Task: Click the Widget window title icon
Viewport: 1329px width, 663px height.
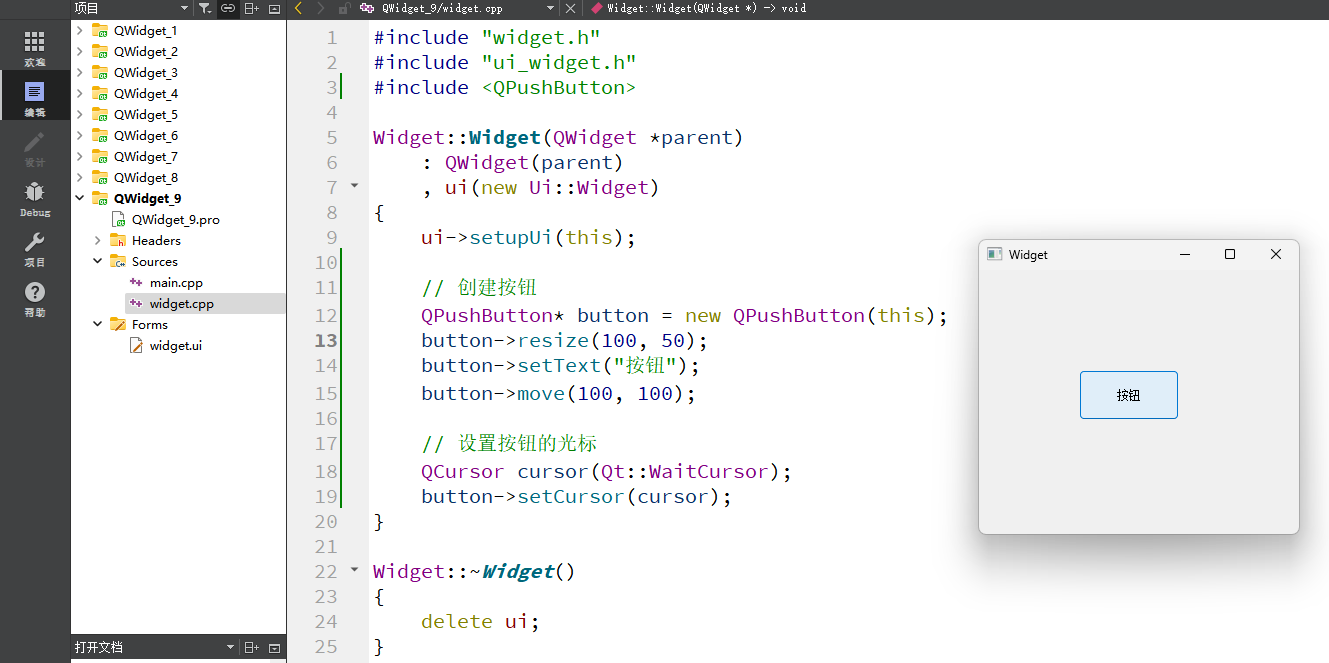Action: 994,254
